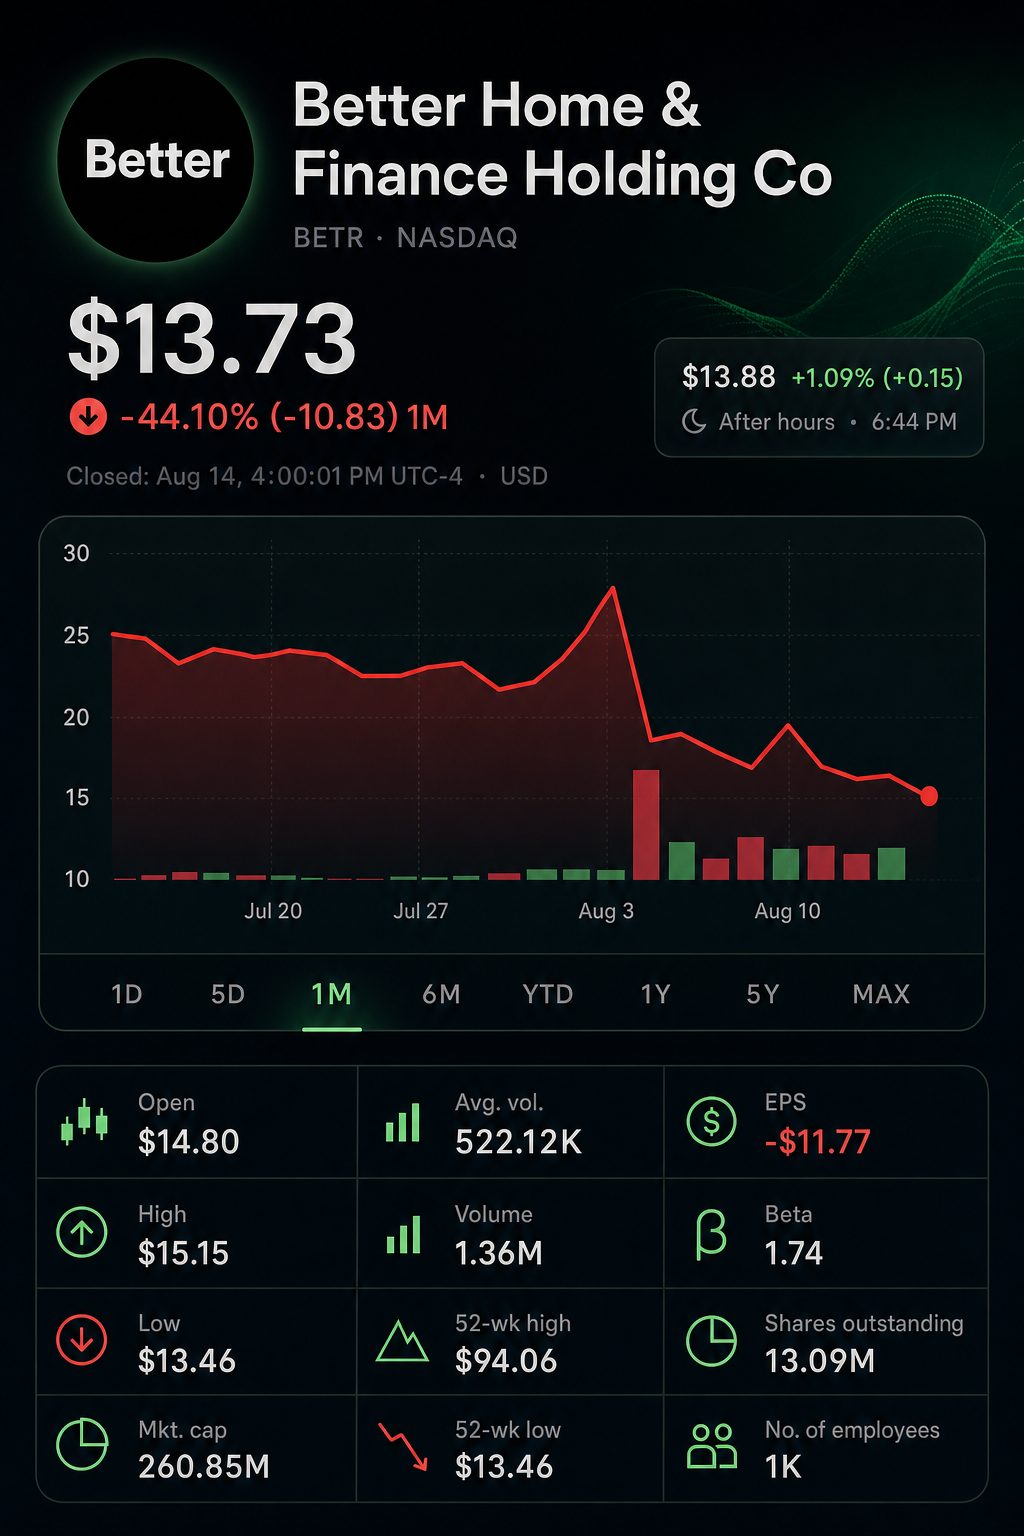
Task: Click the High value $15.15
Action: 184,1253
